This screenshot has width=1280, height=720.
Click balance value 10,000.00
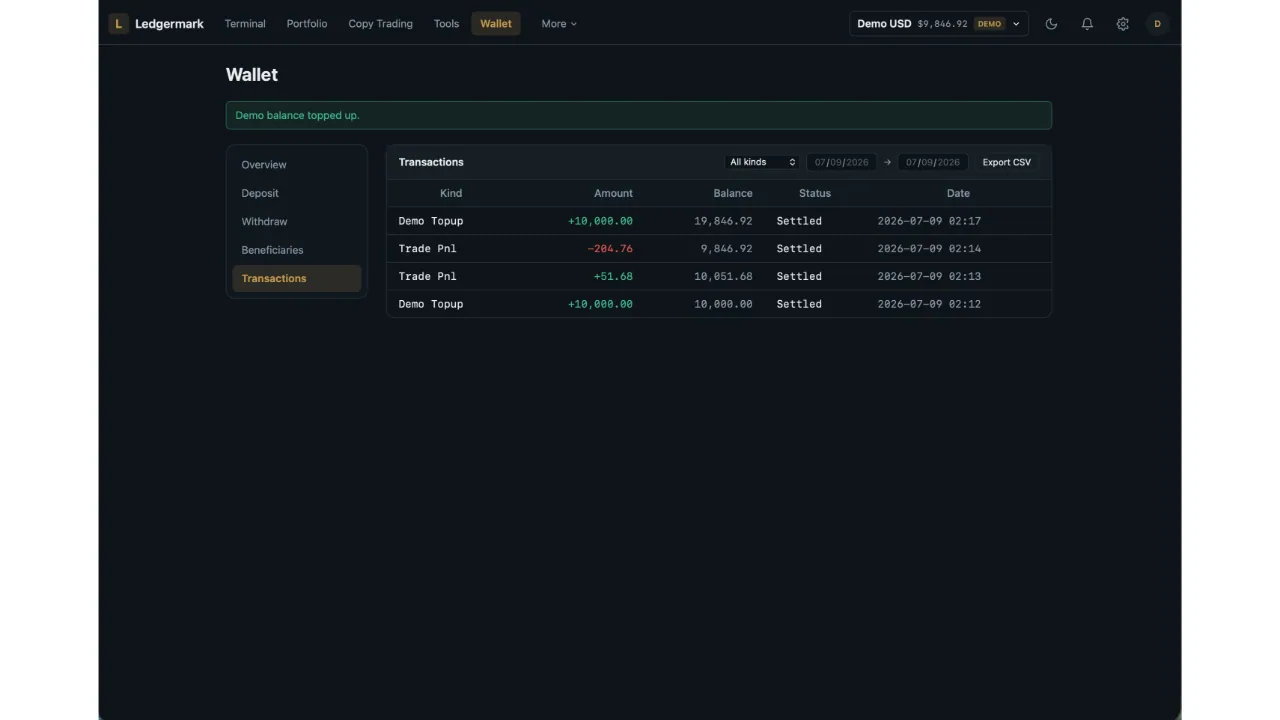point(723,304)
